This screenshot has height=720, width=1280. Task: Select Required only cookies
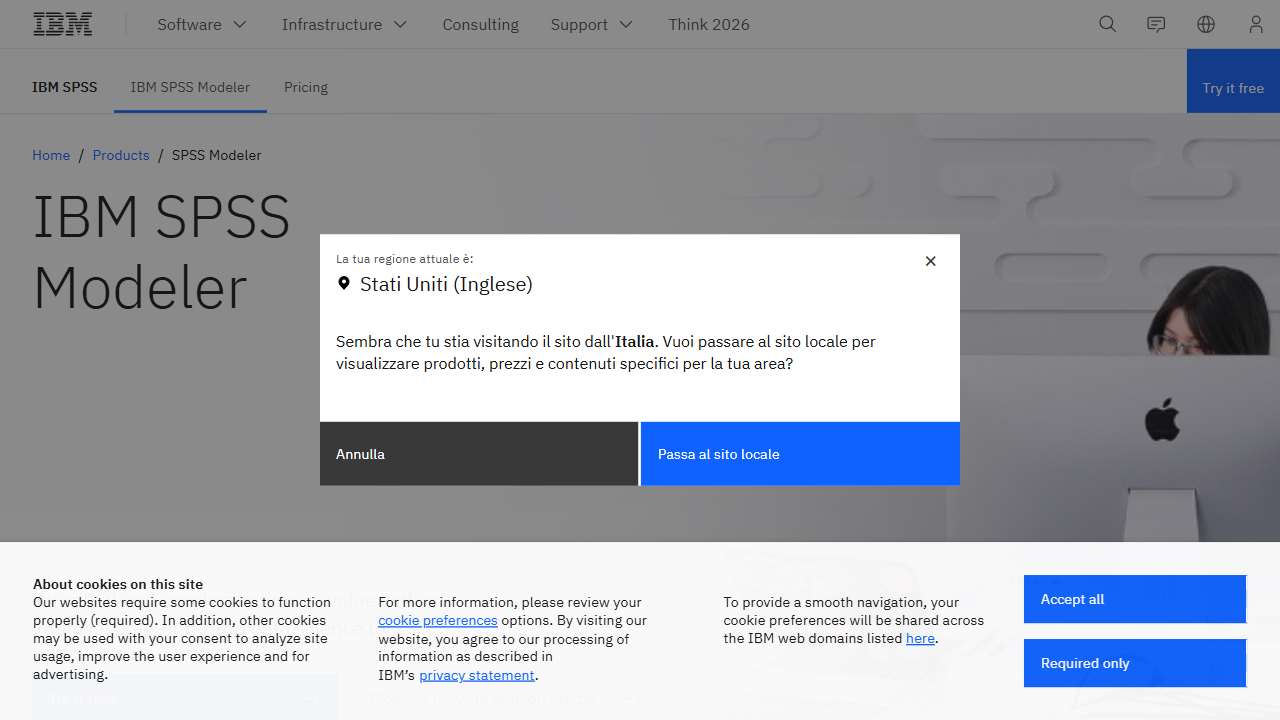tap(1134, 663)
